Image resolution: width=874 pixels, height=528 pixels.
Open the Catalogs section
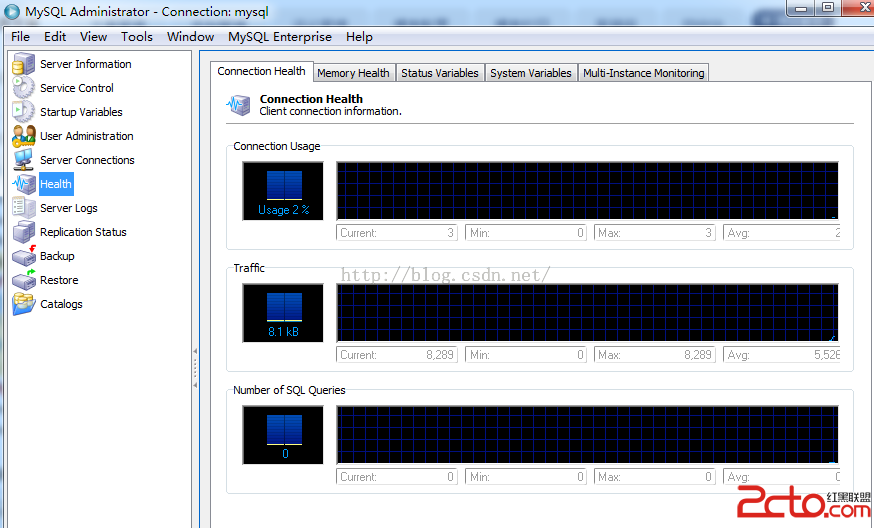(x=61, y=304)
